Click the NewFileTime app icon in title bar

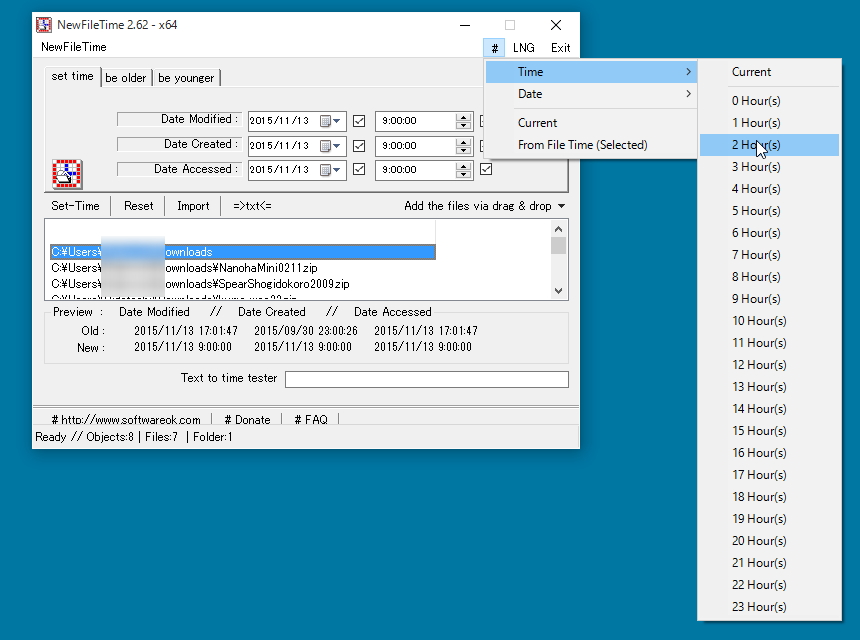(43, 25)
